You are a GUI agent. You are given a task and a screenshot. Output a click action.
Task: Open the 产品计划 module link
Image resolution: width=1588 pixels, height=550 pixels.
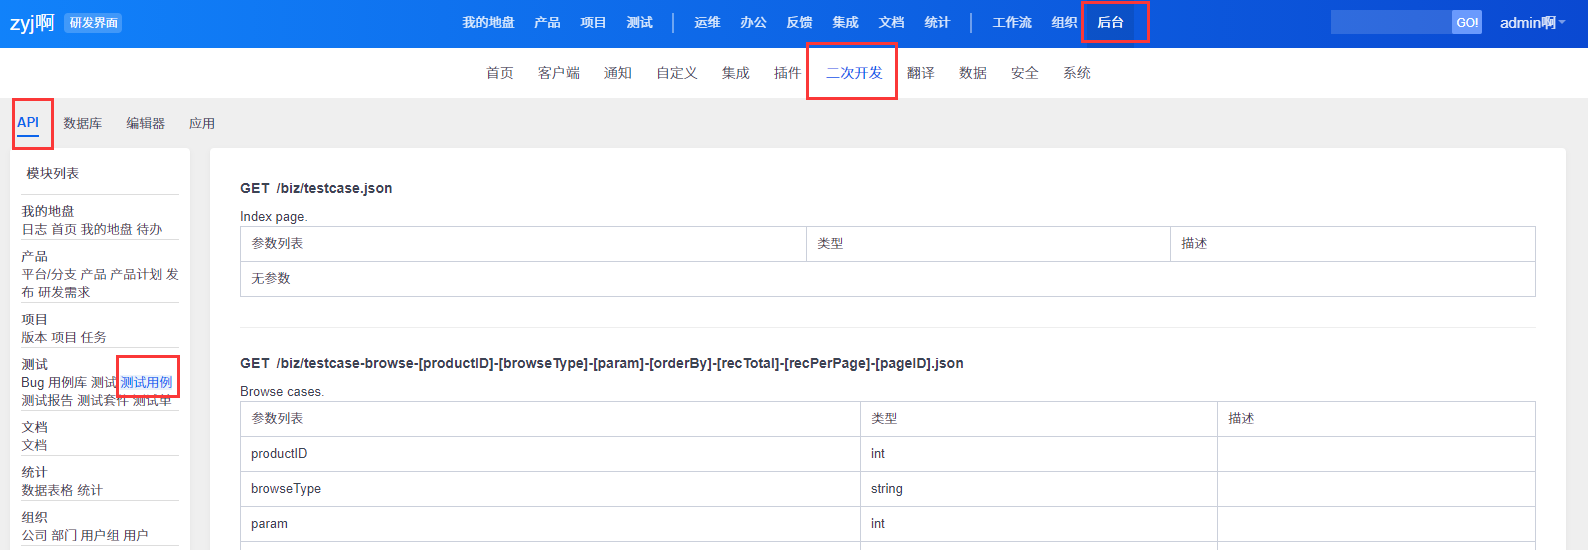click(x=136, y=274)
